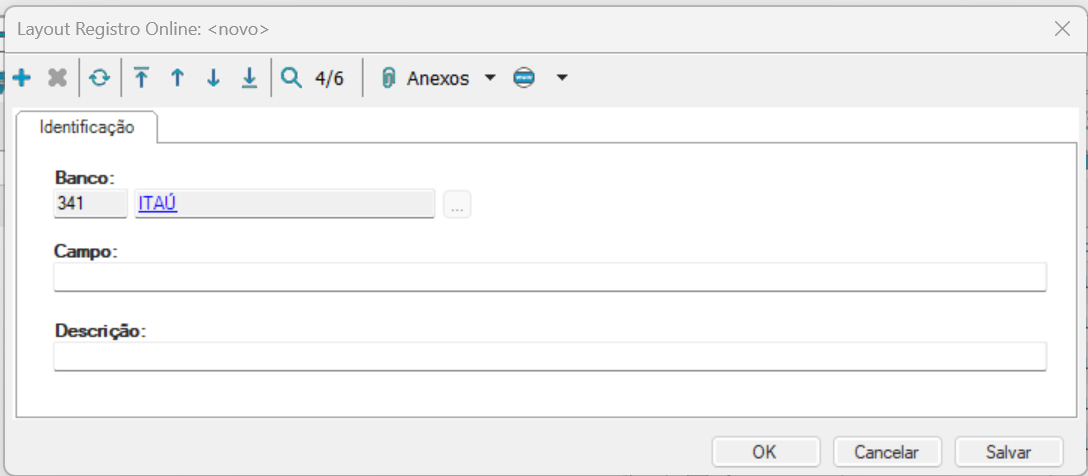This screenshot has width=1088, height=476.
Task: Click the OK button
Action: coord(765,451)
